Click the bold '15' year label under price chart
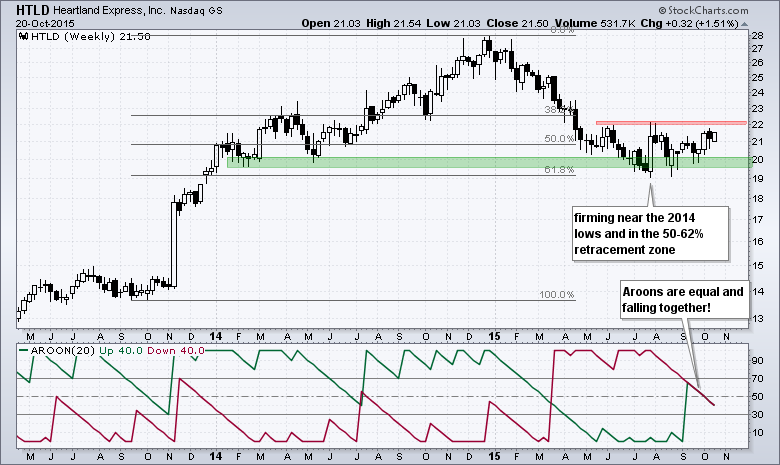Screen dimensions: 780x465 (x=493, y=336)
